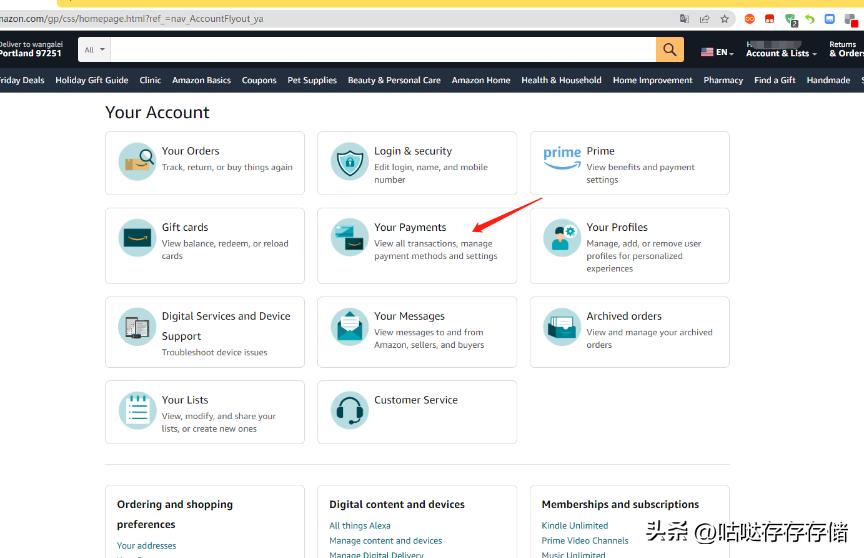Click the US flag language icon
The image size is (864, 558).
tap(707, 52)
